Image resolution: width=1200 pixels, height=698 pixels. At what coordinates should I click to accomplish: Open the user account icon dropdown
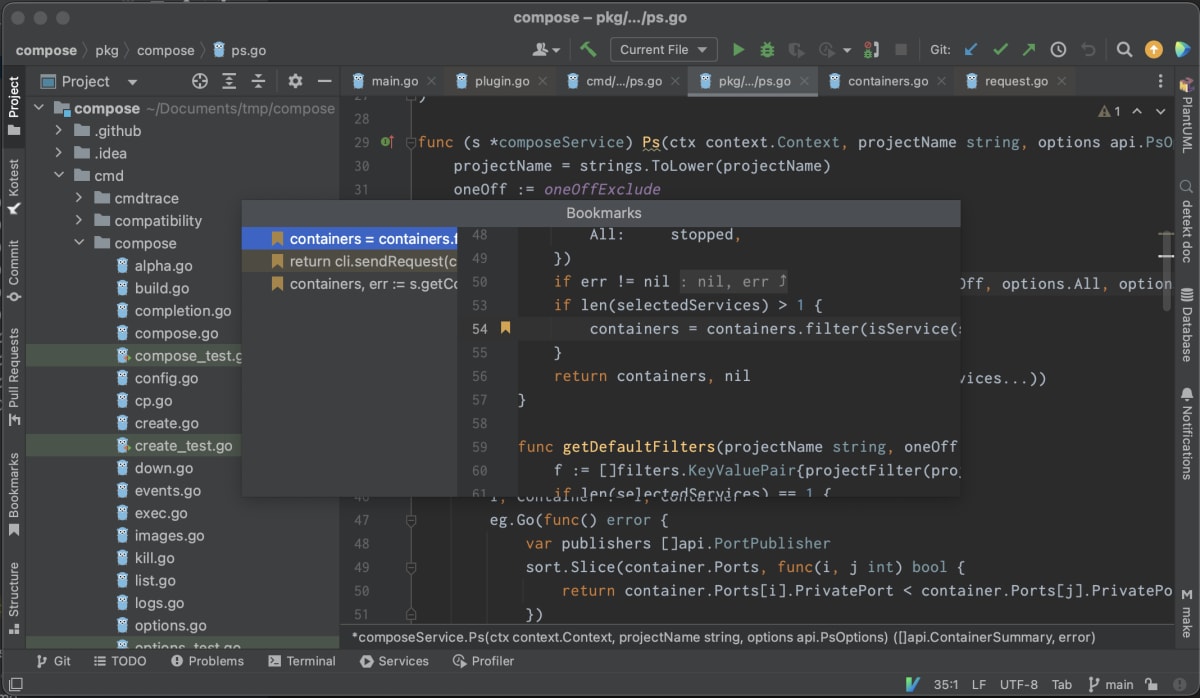[547, 49]
